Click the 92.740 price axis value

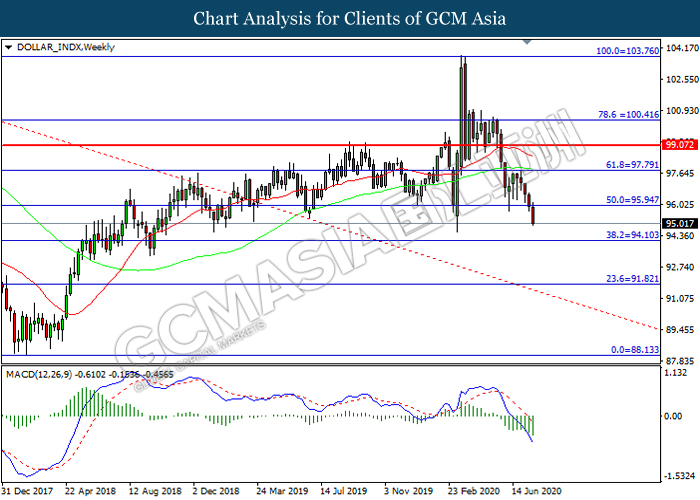[680, 267]
